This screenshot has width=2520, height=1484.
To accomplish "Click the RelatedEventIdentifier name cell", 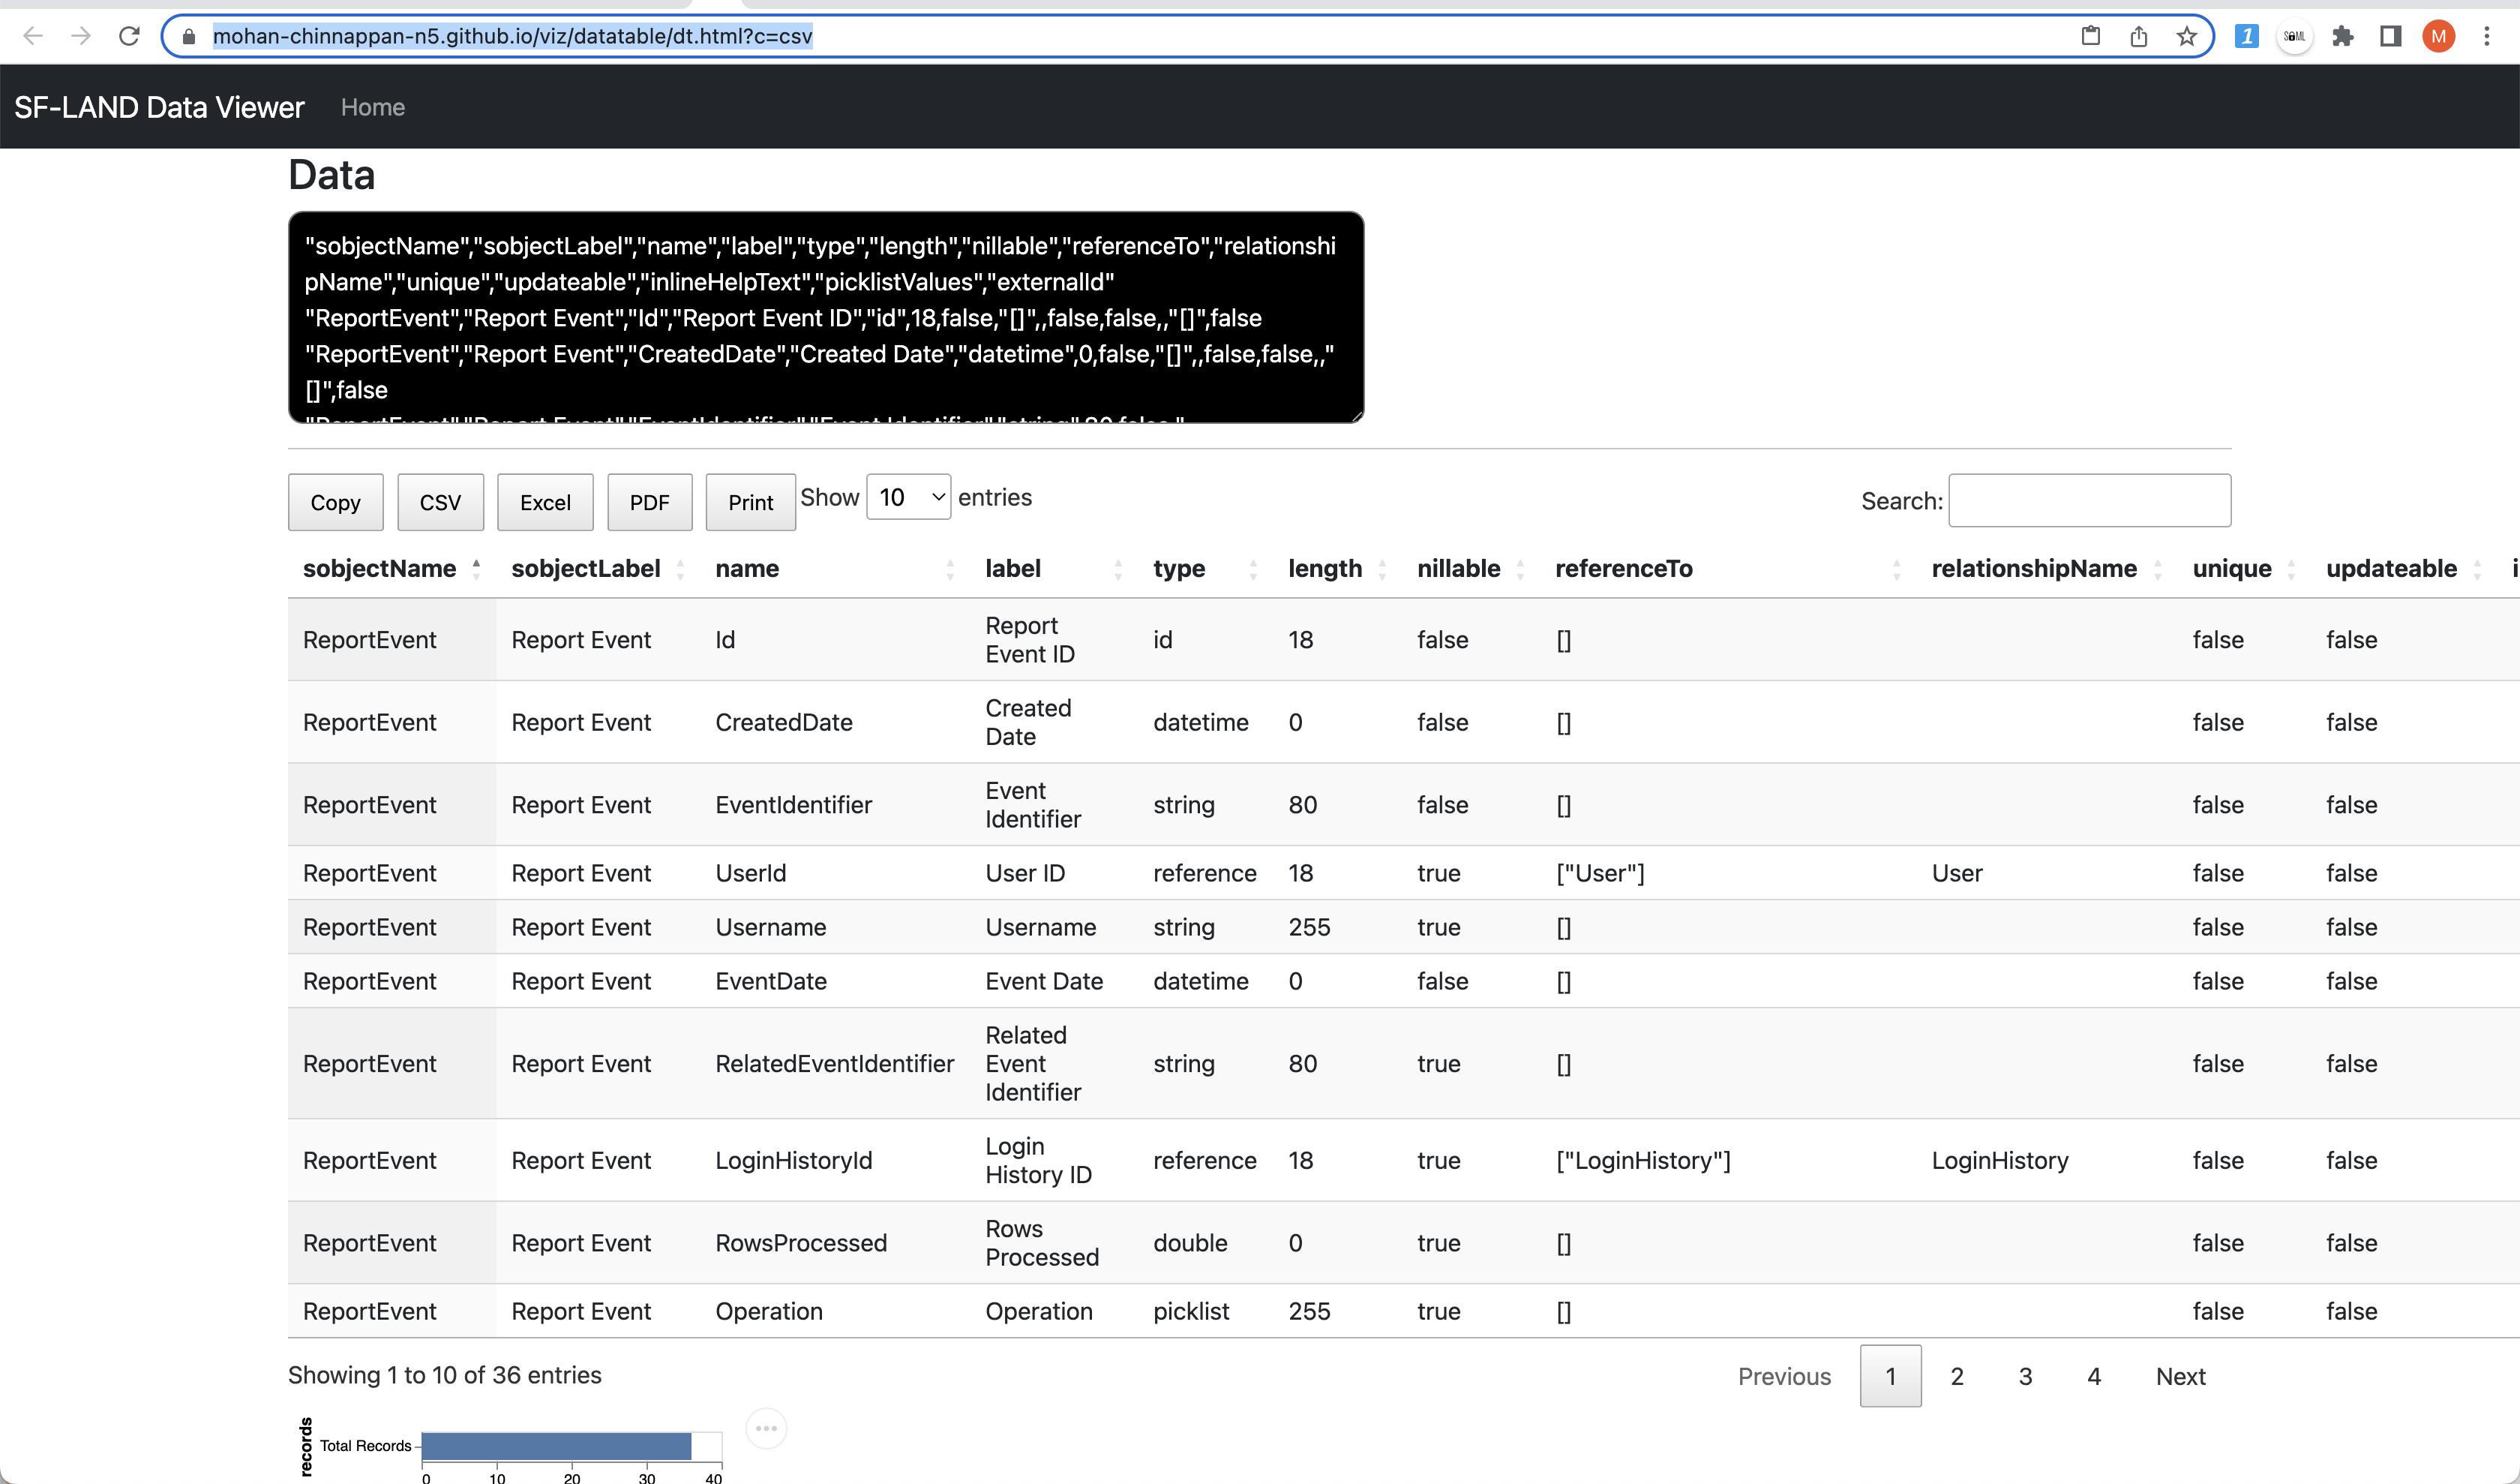I will coord(834,1063).
